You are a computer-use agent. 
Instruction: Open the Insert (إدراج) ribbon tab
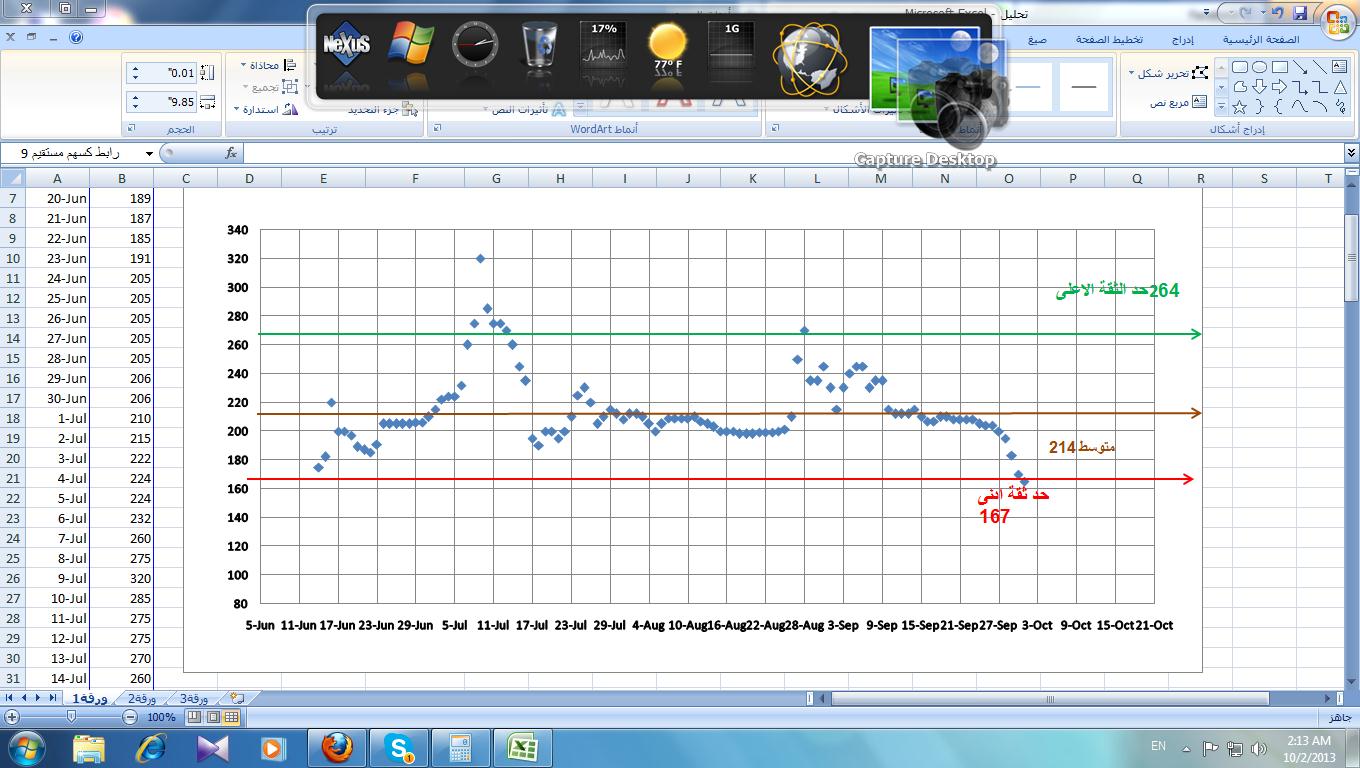(1183, 40)
